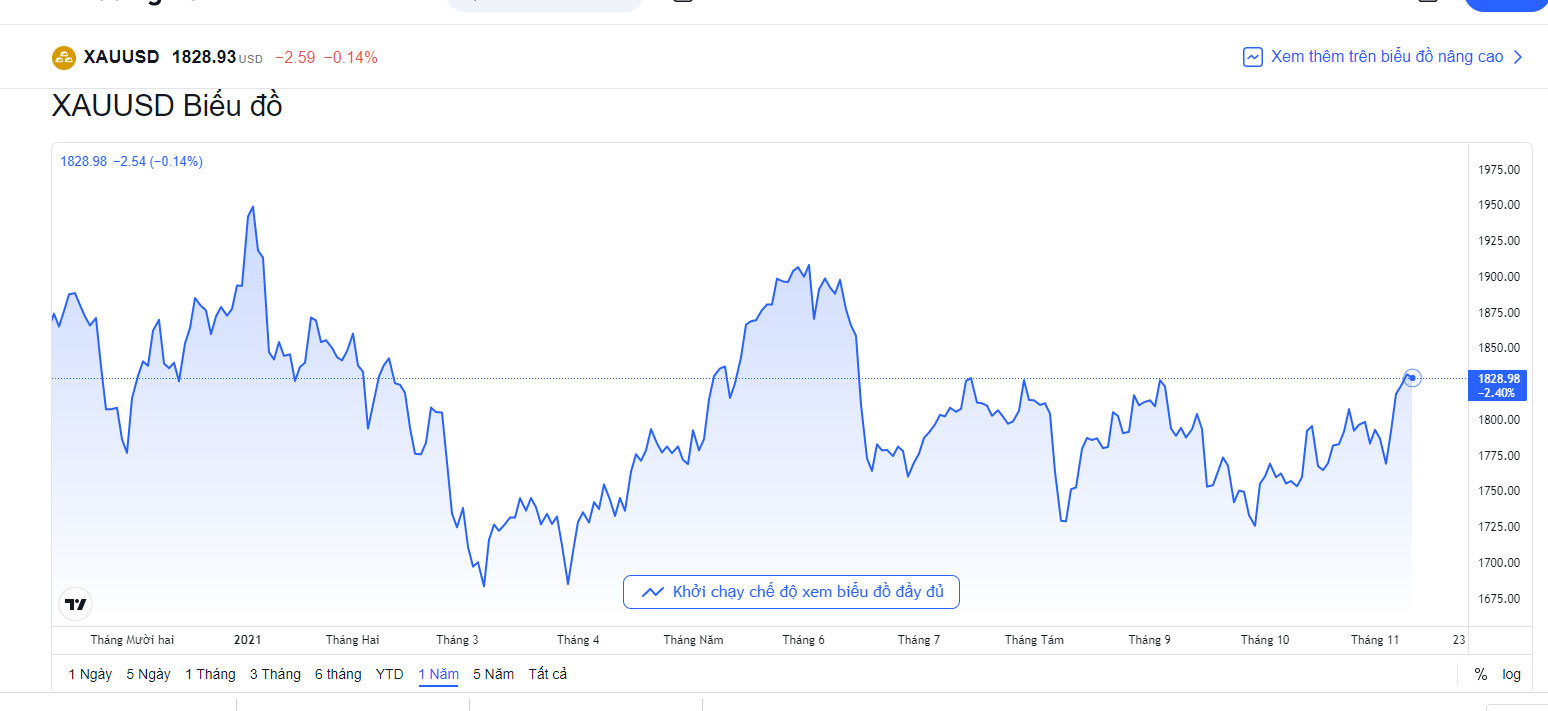The image size is (1548, 711).
Task: Switch to the 6 tháng range
Action: [x=338, y=675]
